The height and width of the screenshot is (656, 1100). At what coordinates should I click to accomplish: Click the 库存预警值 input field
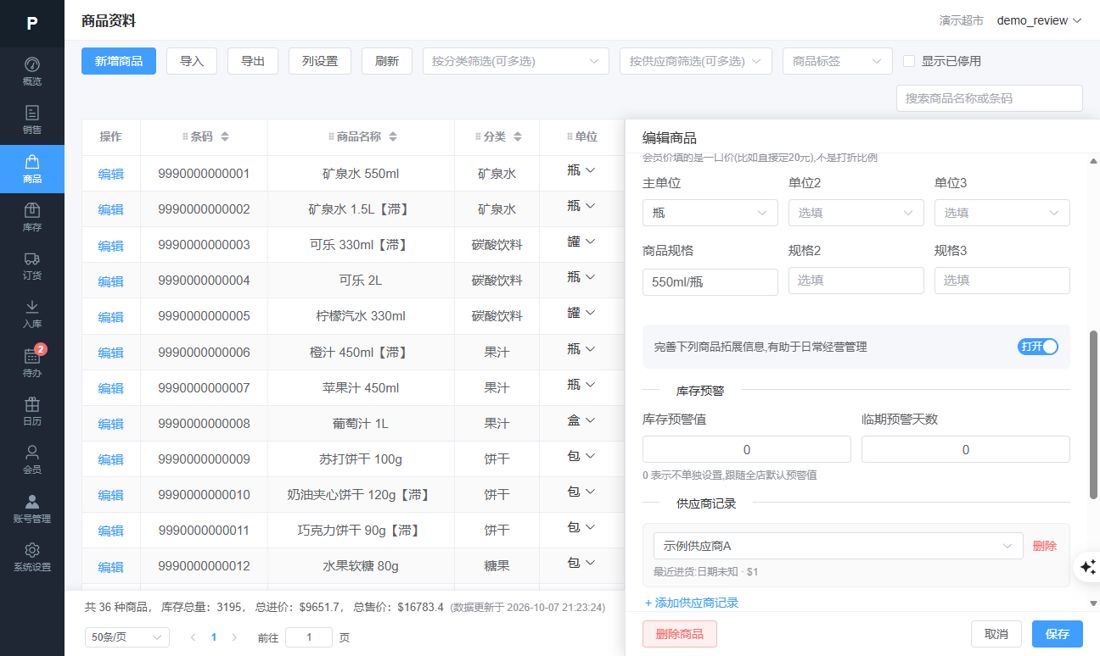(746, 450)
